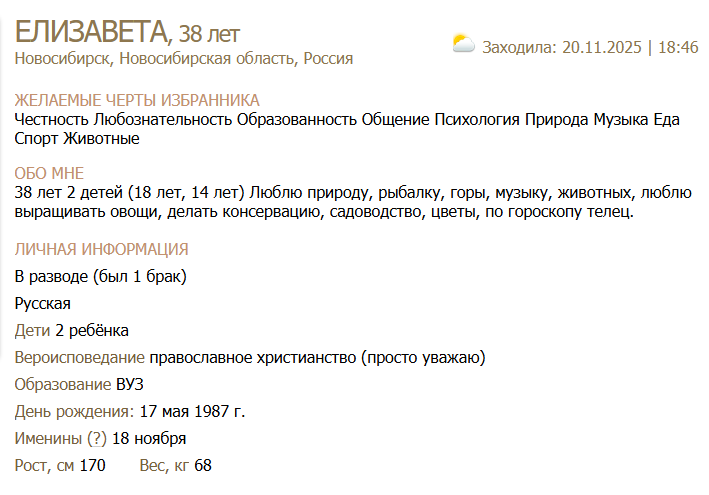The width and height of the screenshot is (709, 495).
Task: Click the Образование ВУЗ value
Action: click(x=130, y=384)
